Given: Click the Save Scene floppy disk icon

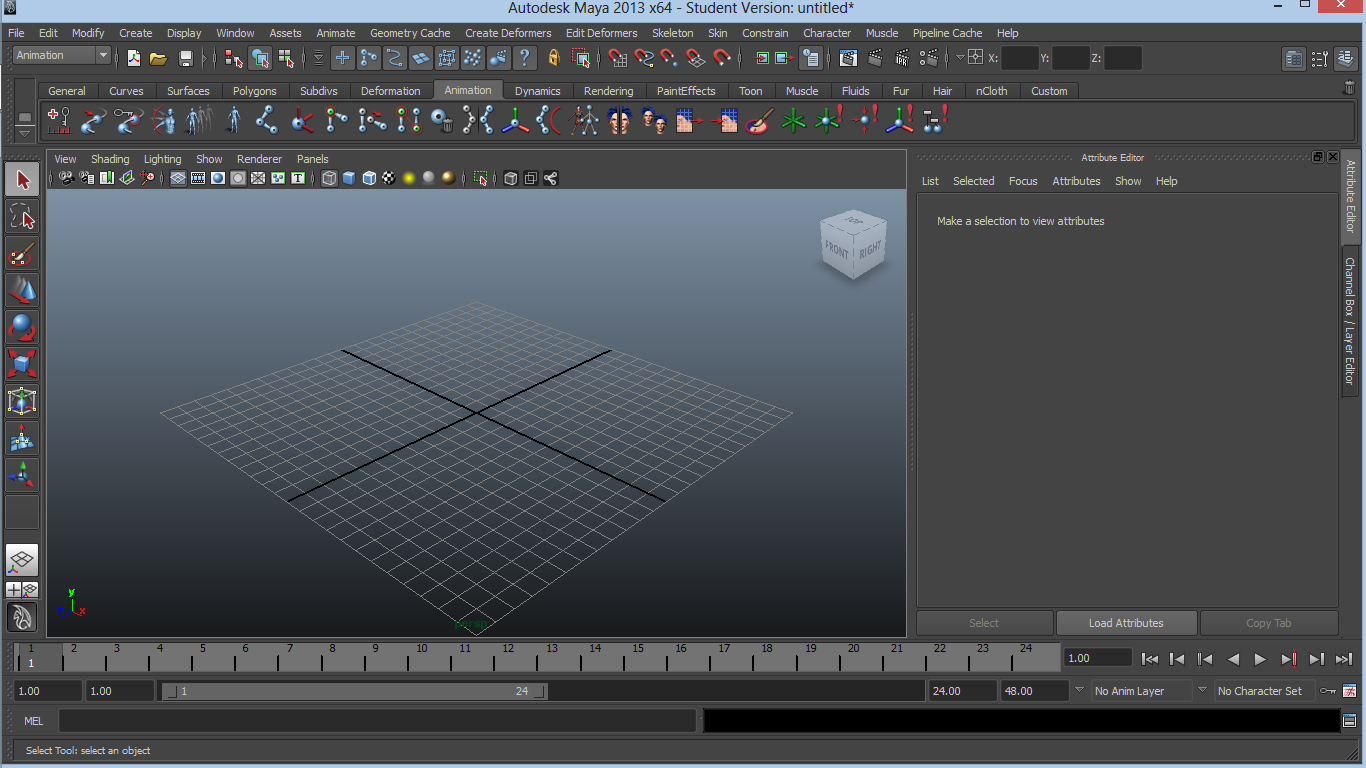Looking at the screenshot, I should [185, 58].
